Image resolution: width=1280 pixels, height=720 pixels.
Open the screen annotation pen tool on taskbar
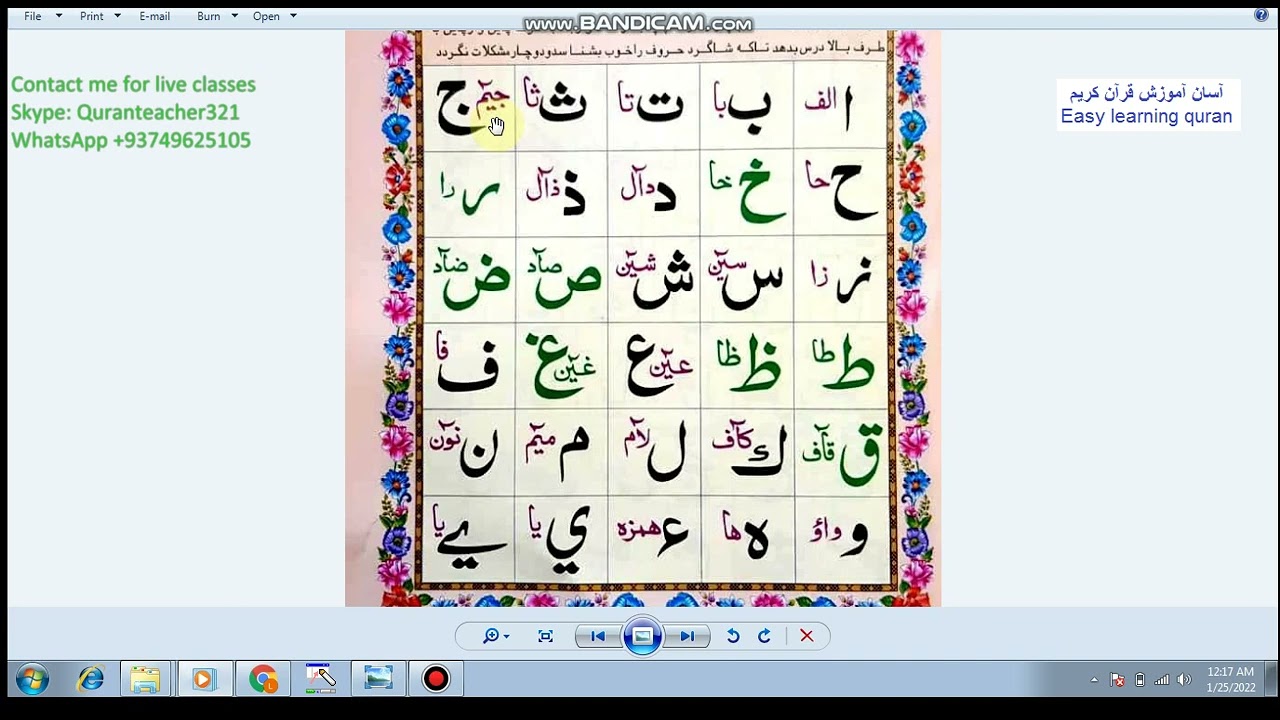coord(320,679)
